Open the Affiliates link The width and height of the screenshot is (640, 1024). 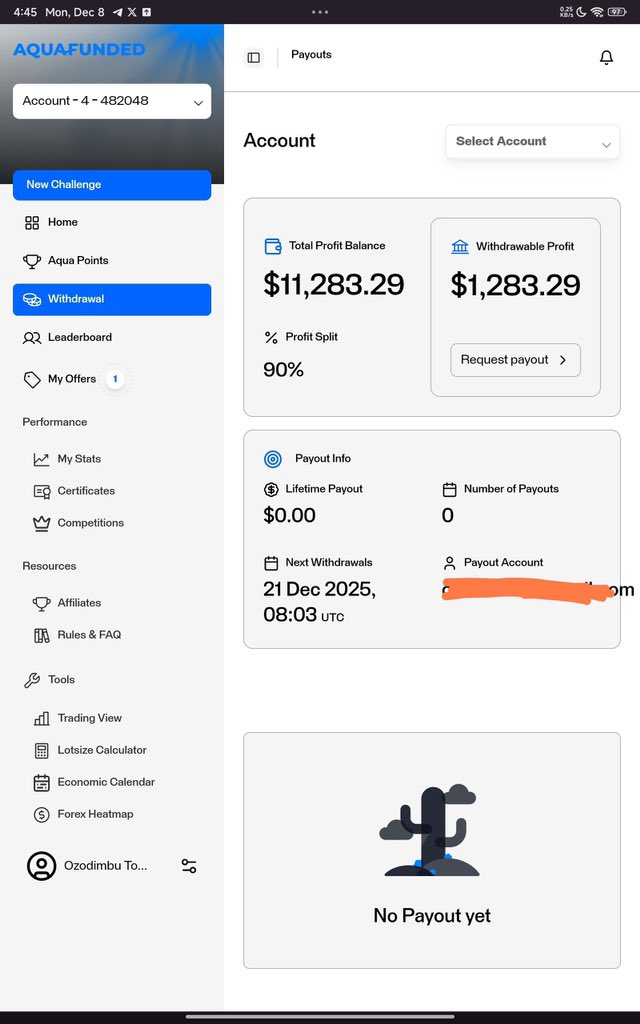(x=79, y=603)
